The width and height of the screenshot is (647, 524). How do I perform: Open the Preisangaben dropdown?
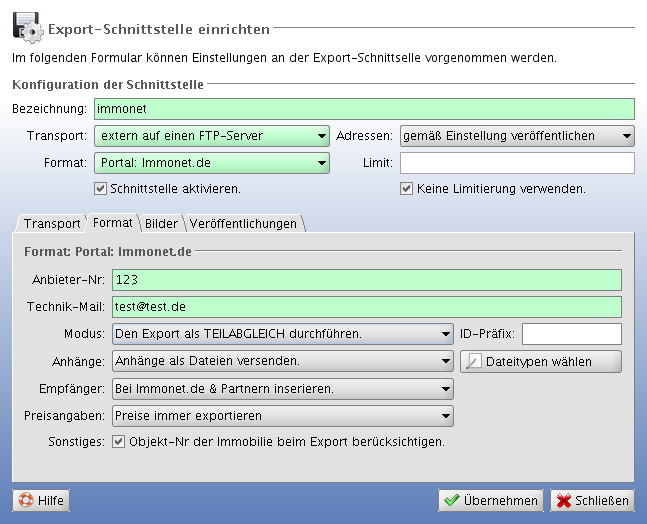tap(282, 415)
